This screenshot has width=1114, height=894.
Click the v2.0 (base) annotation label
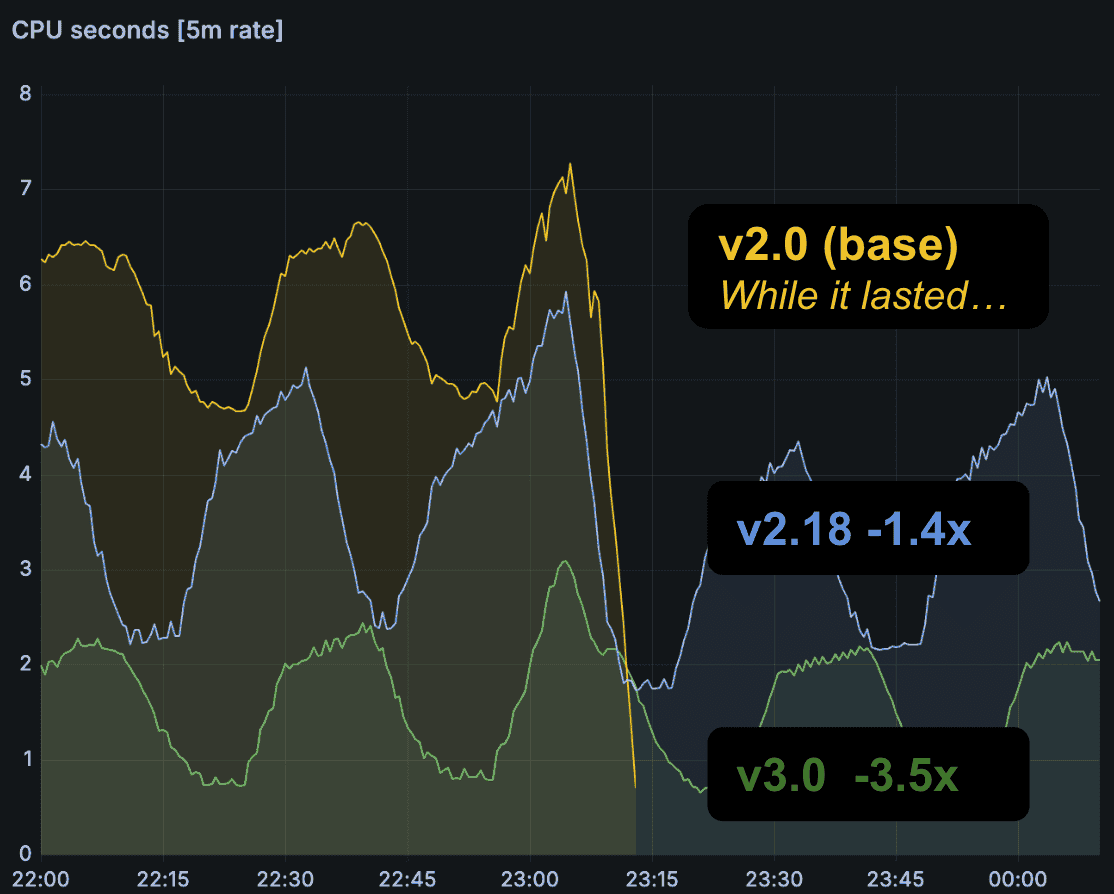click(x=838, y=246)
